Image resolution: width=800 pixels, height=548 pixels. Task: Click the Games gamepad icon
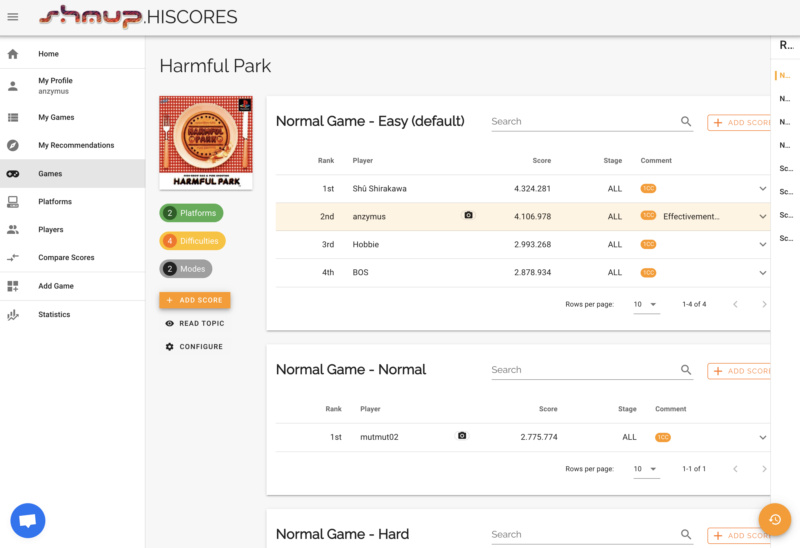[x=13, y=173]
